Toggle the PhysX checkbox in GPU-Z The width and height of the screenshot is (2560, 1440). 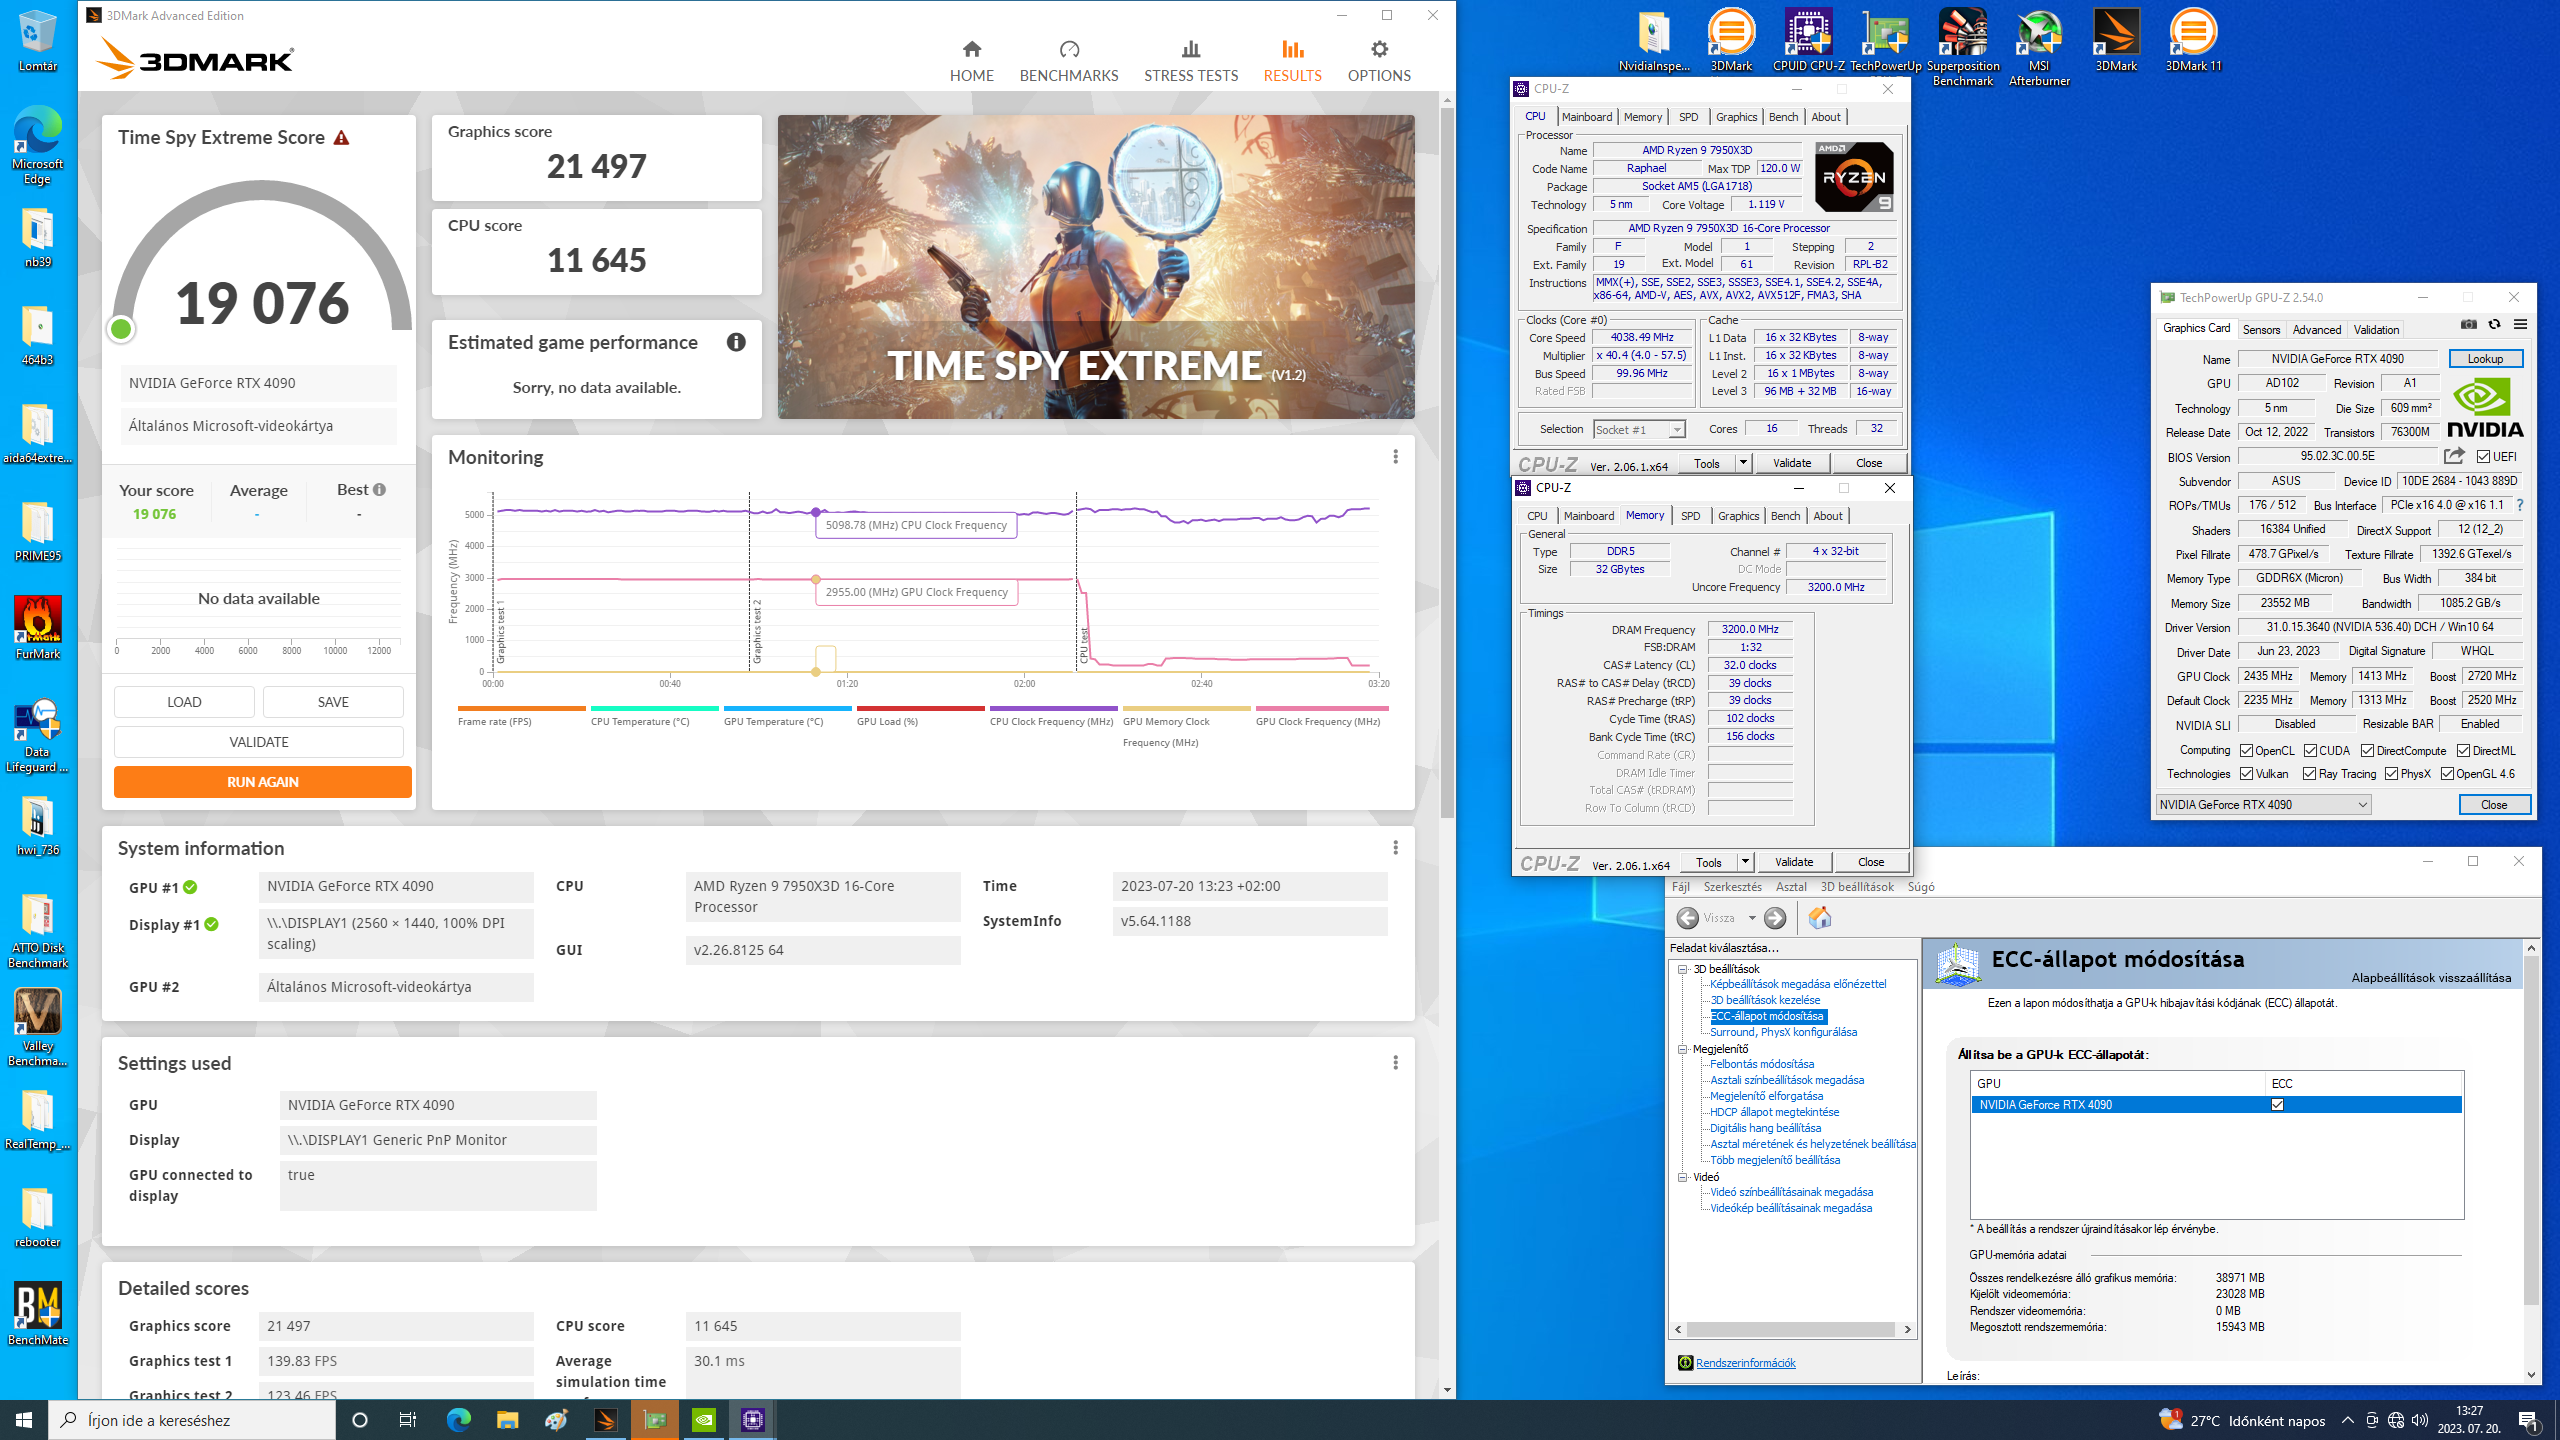point(2391,773)
